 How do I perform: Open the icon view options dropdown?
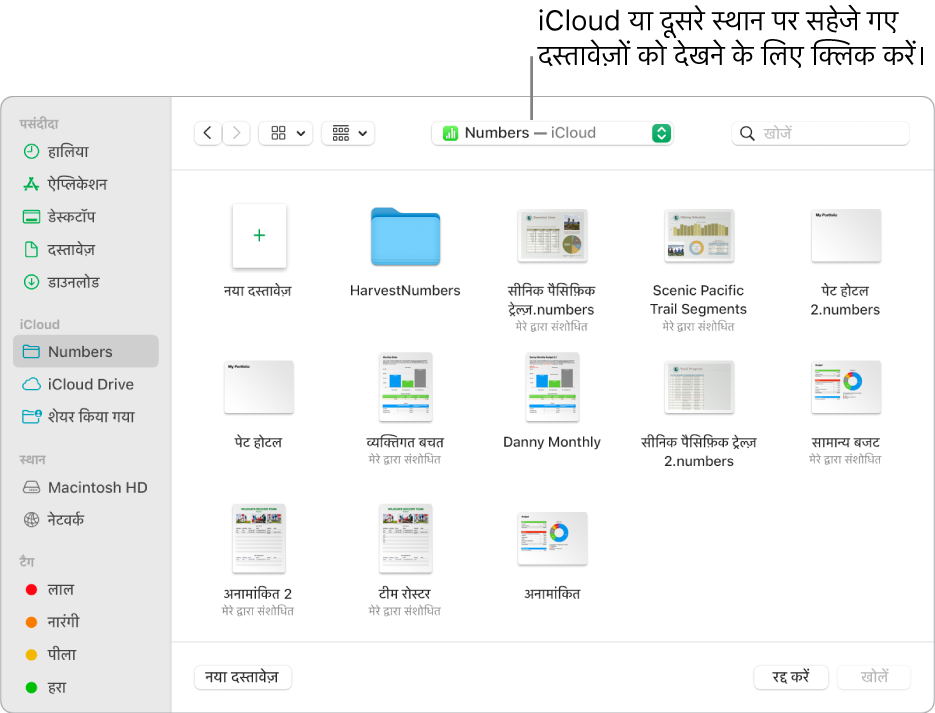[x=287, y=133]
